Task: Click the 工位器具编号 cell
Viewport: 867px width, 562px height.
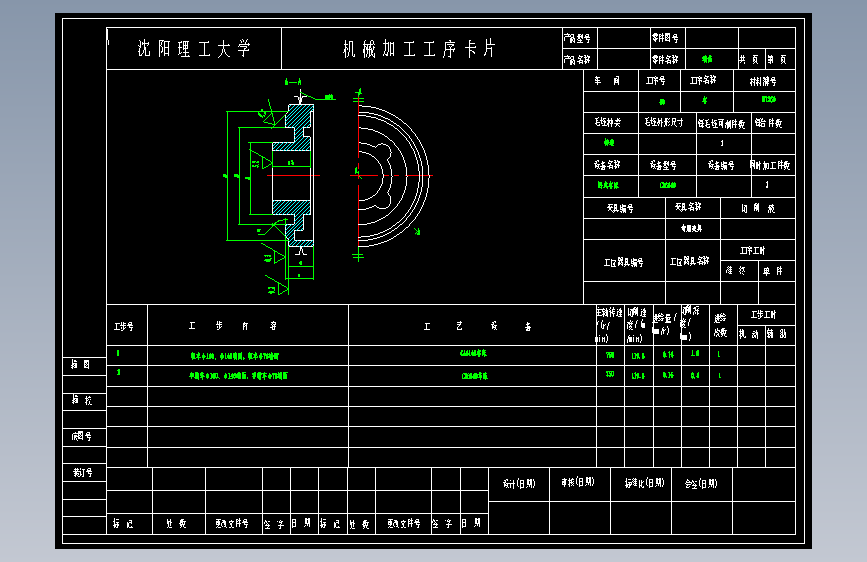Action: [x=624, y=262]
